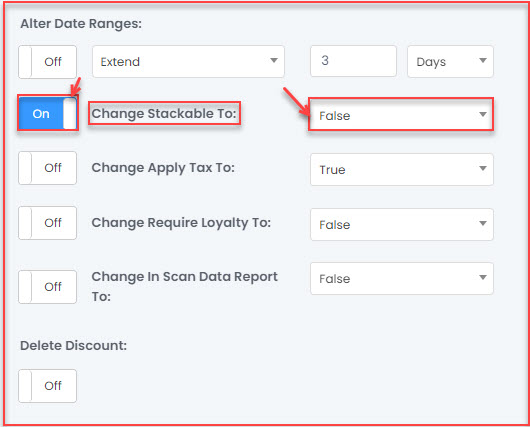The image size is (530, 427).
Task: Click the arrow icon on Require Loyalty dropdown
Action: pos(483,223)
